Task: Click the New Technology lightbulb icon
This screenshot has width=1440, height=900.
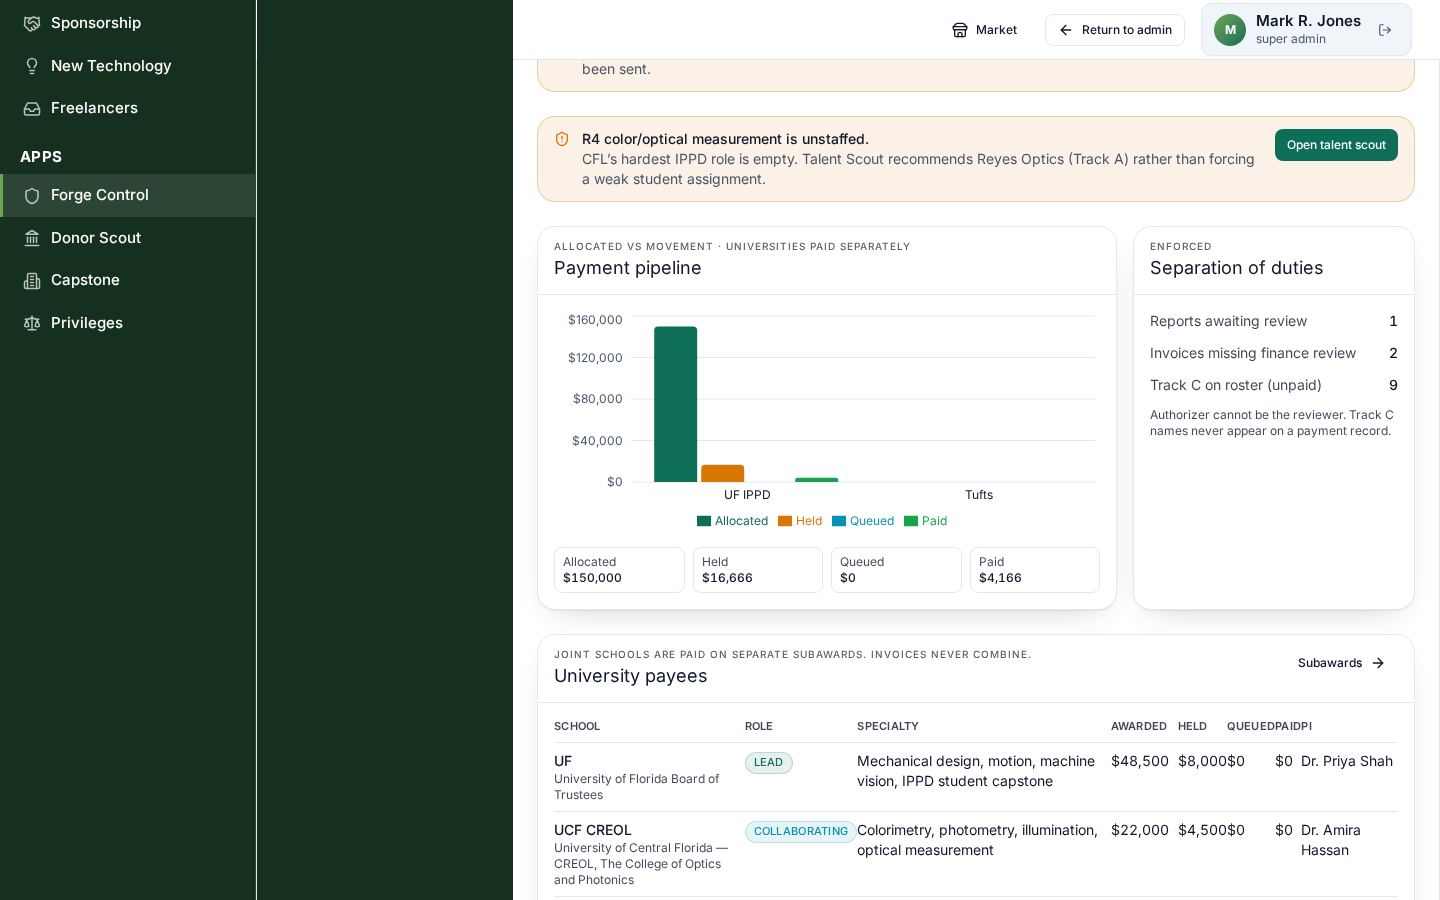Action: [x=32, y=66]
